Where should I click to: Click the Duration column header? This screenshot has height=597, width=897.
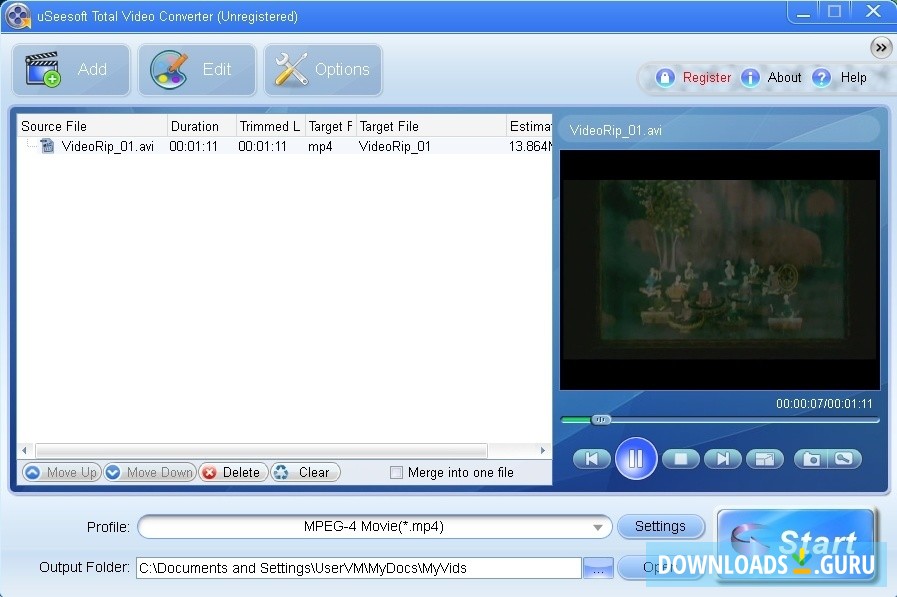(x=201, y=126)
